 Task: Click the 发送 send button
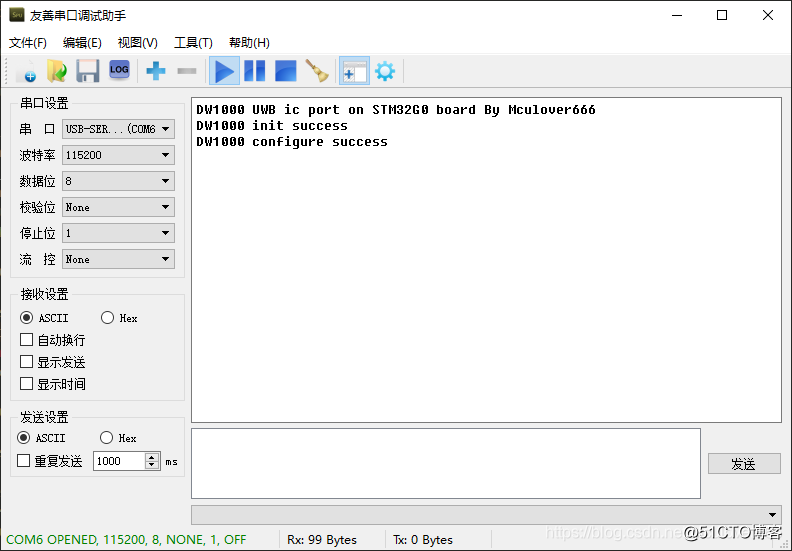coord(744,464)
